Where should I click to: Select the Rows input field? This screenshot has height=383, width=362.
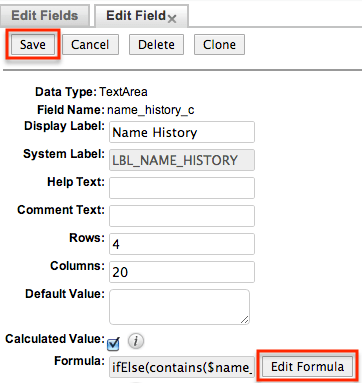coord(182,244)
